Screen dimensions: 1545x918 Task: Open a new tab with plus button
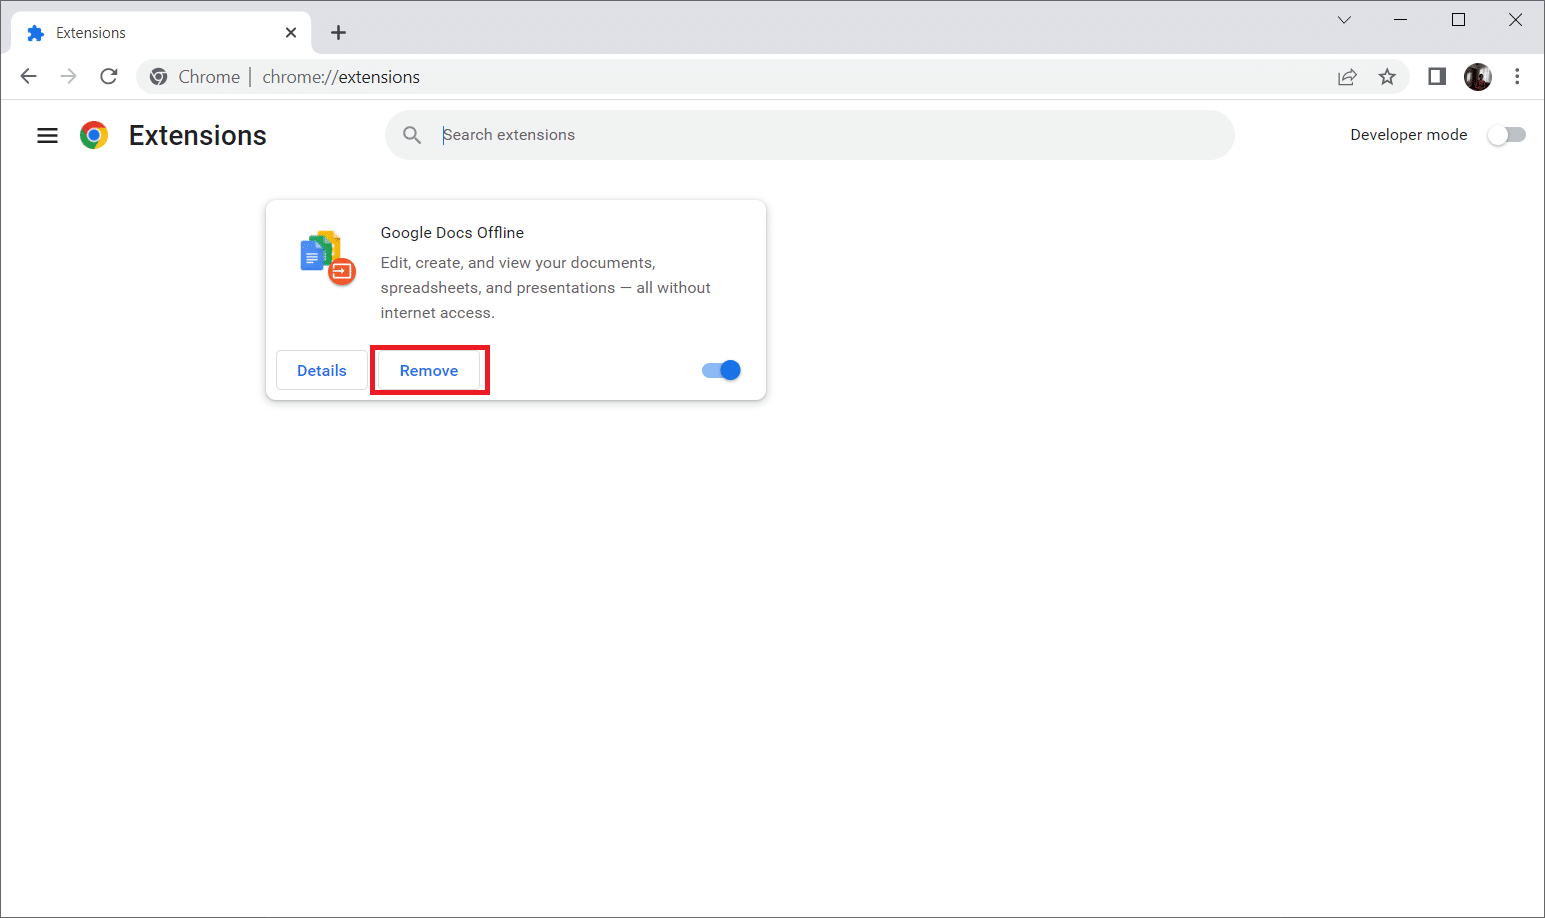tap(339, 33)
